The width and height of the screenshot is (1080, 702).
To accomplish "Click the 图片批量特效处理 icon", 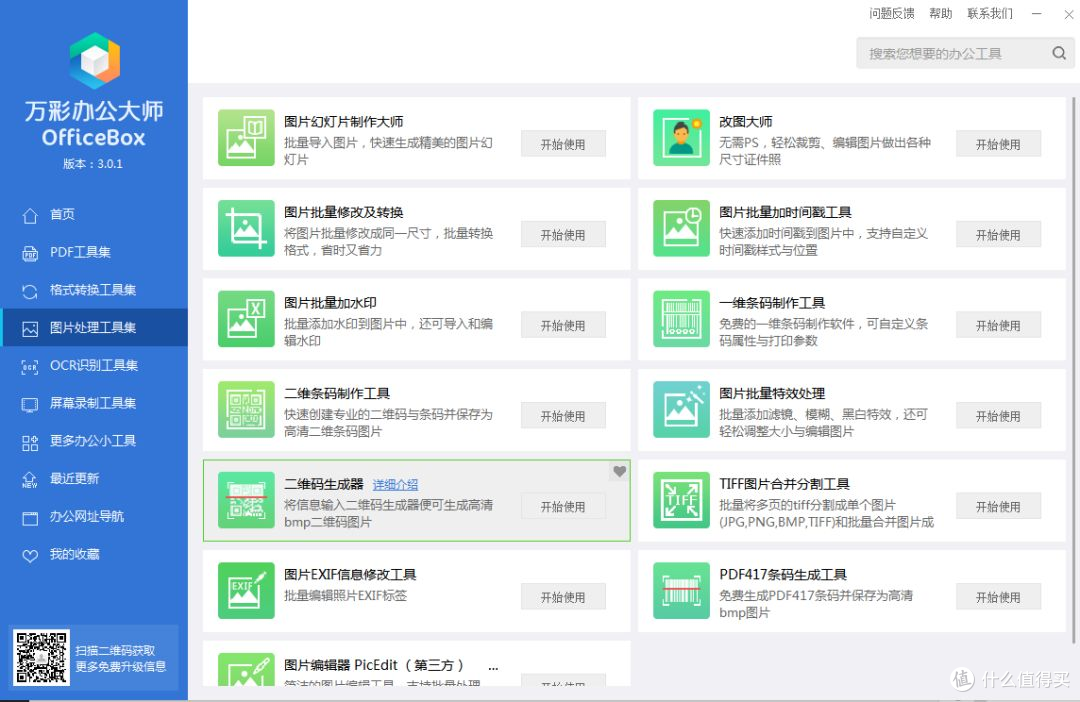I will click(681, 409).
